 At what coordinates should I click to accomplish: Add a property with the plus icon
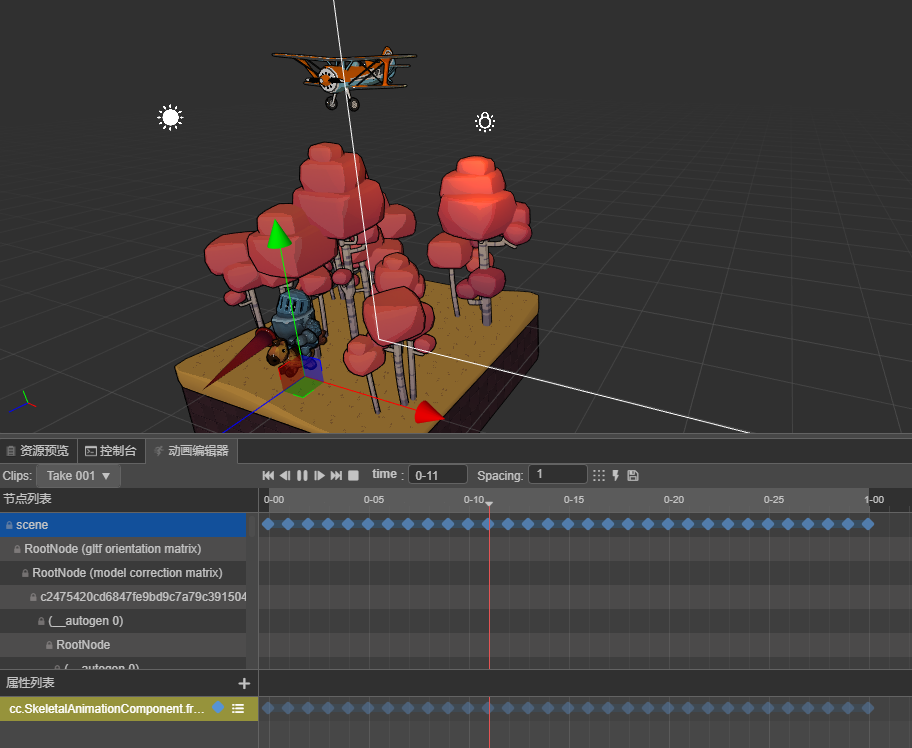pyautogui.click(x=243, y=683)
